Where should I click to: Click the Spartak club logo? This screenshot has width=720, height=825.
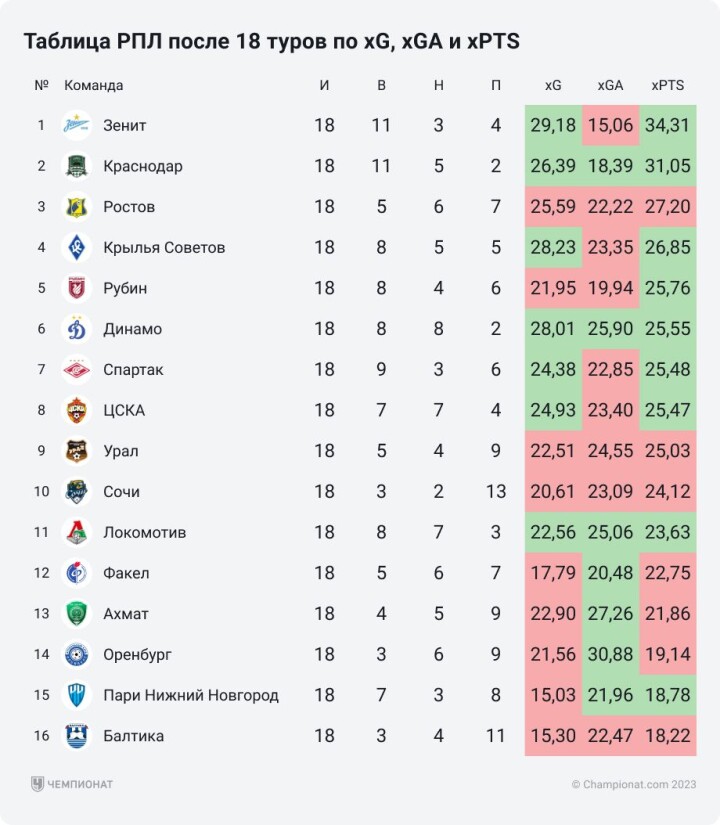click(77, 370)
